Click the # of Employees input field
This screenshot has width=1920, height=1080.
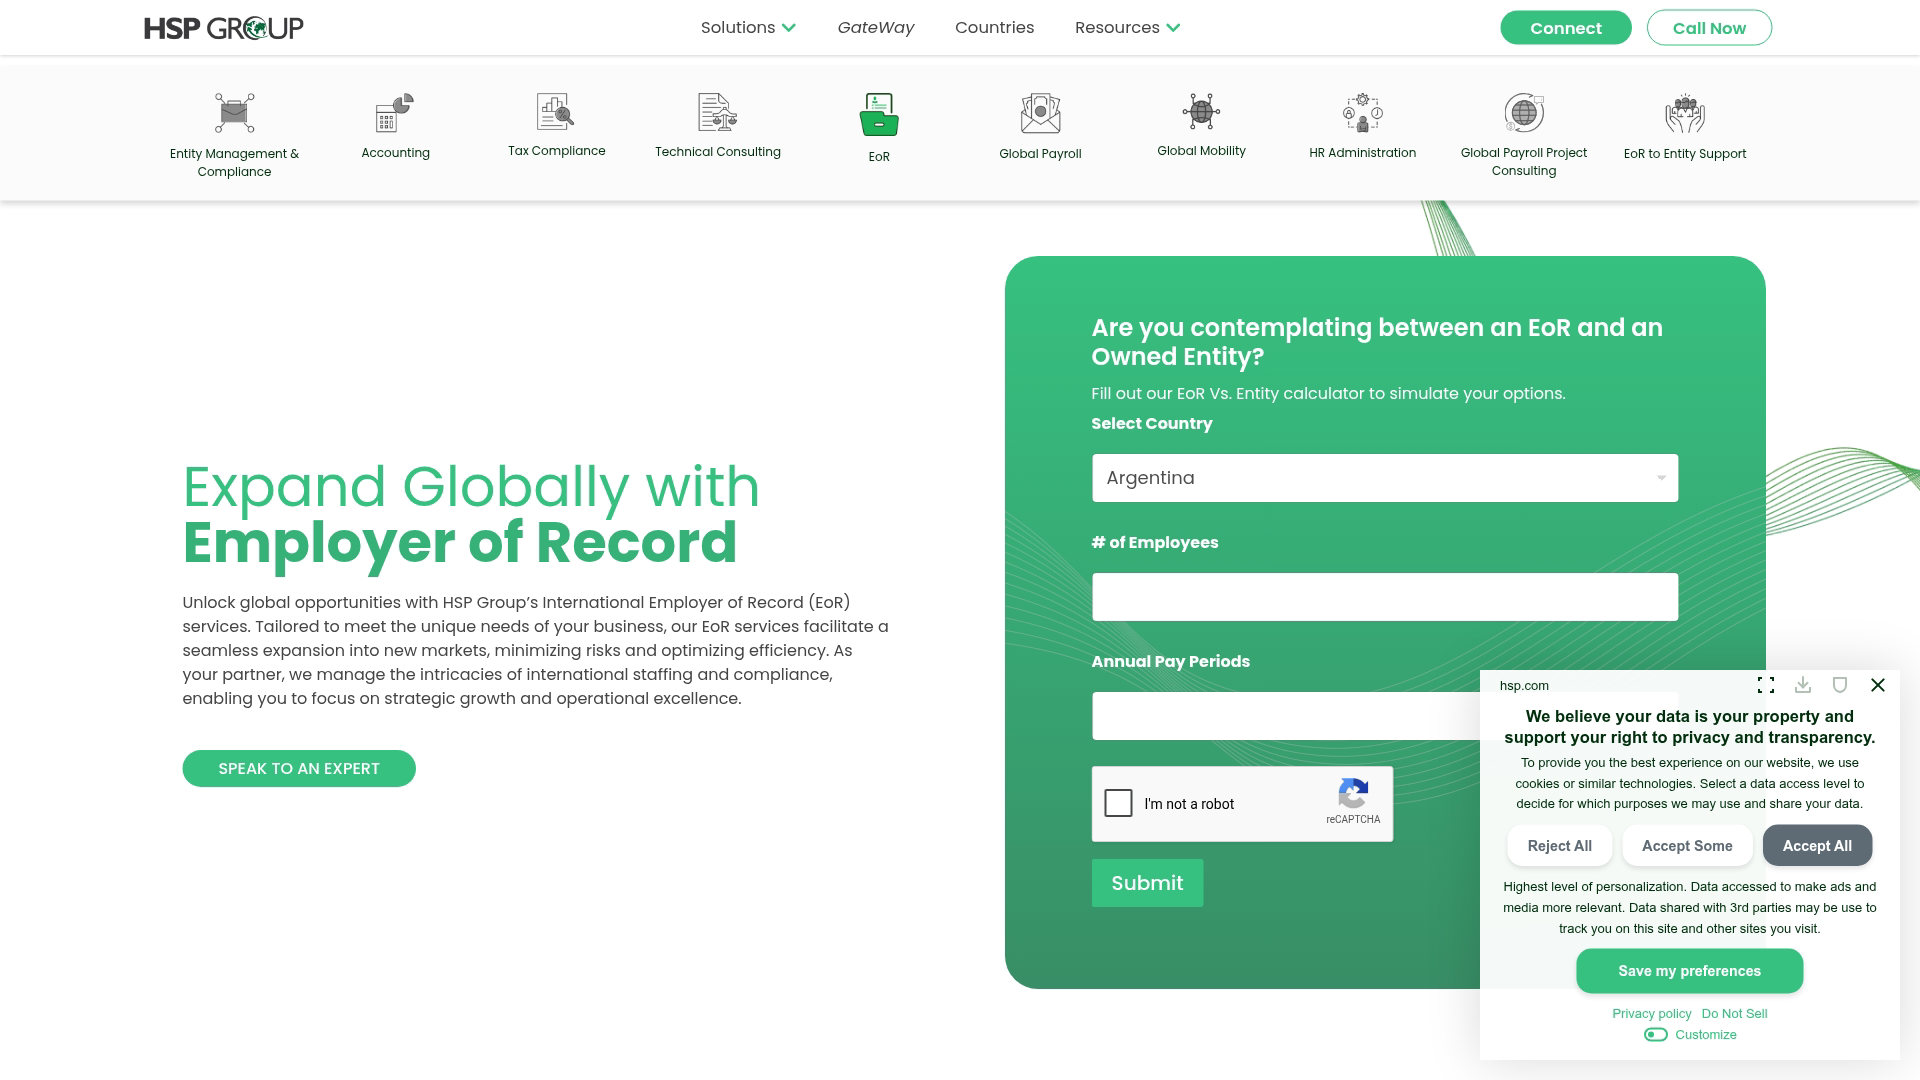point(1384,597)
